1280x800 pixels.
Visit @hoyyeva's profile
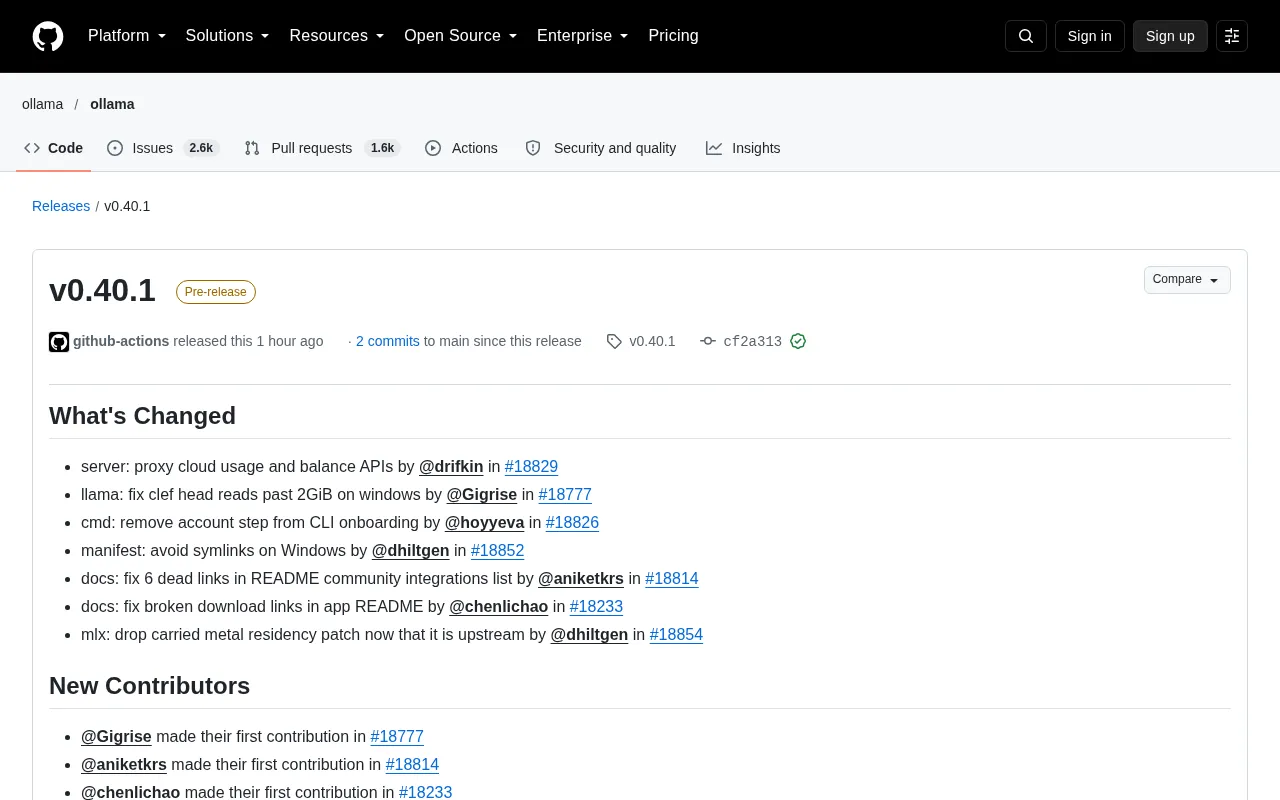point(485,522)
